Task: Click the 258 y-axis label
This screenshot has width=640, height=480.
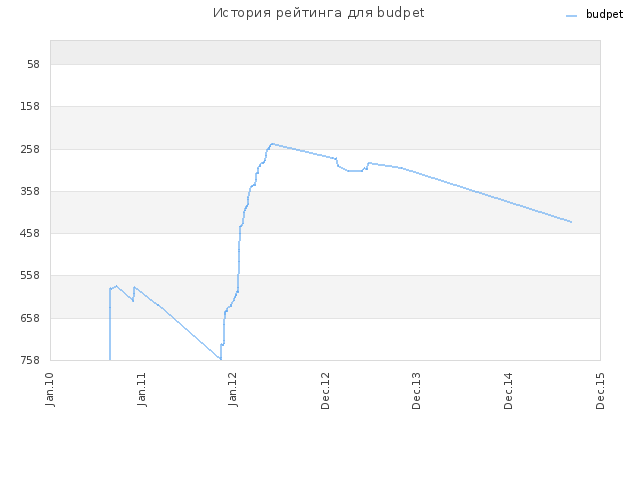Action: click(30, 149)
